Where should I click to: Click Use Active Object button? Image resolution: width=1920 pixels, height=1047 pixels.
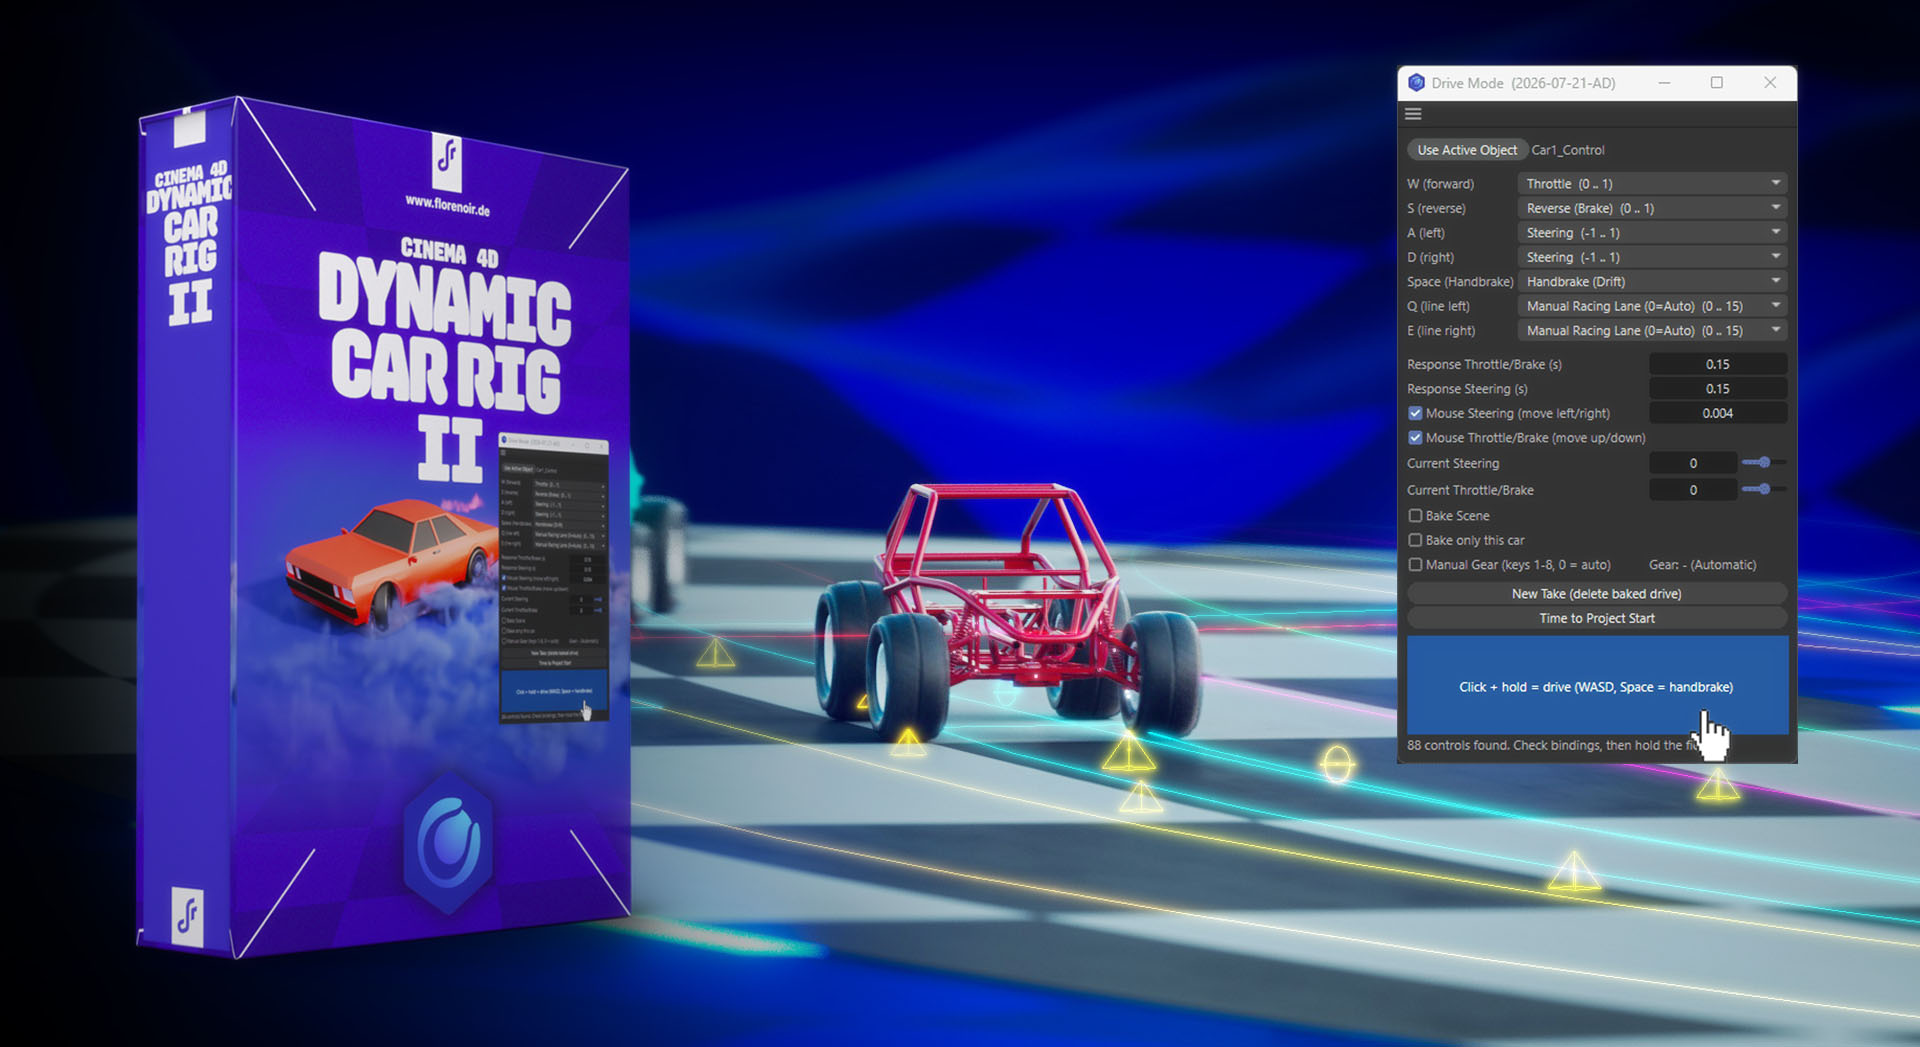(x=1467, y=150)
